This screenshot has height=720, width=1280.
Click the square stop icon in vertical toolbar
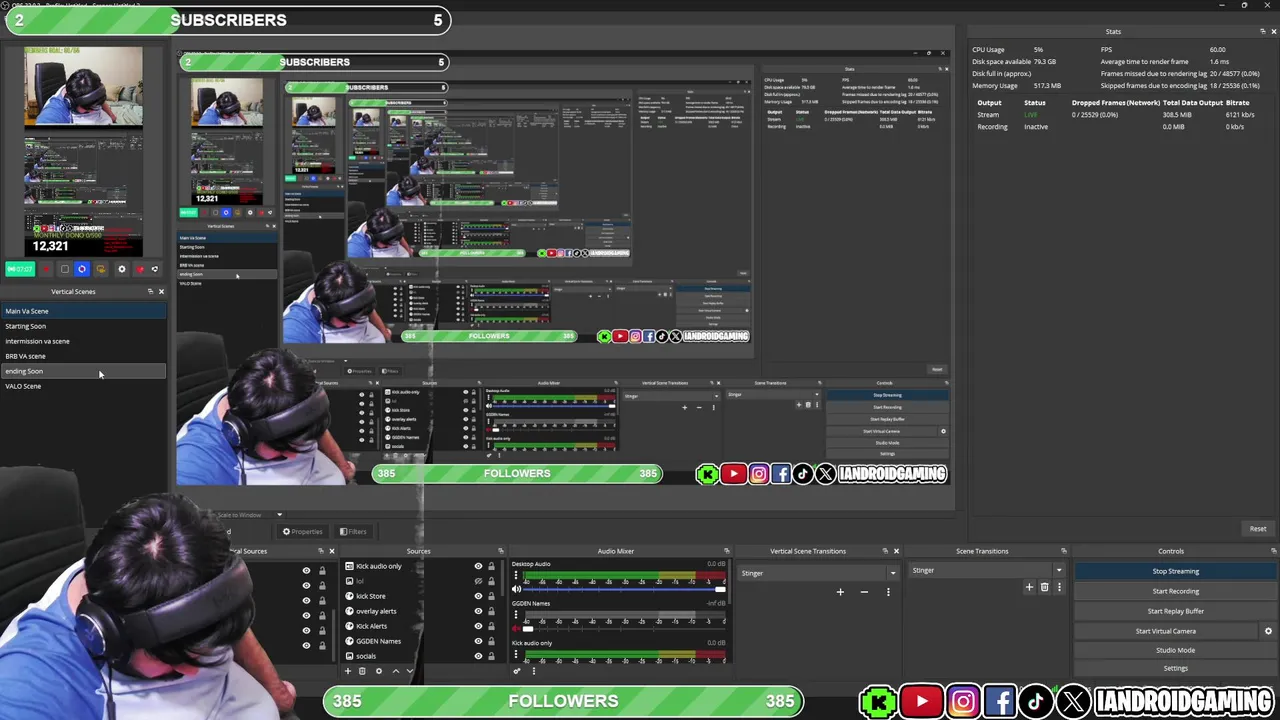[x=65, y=269]
